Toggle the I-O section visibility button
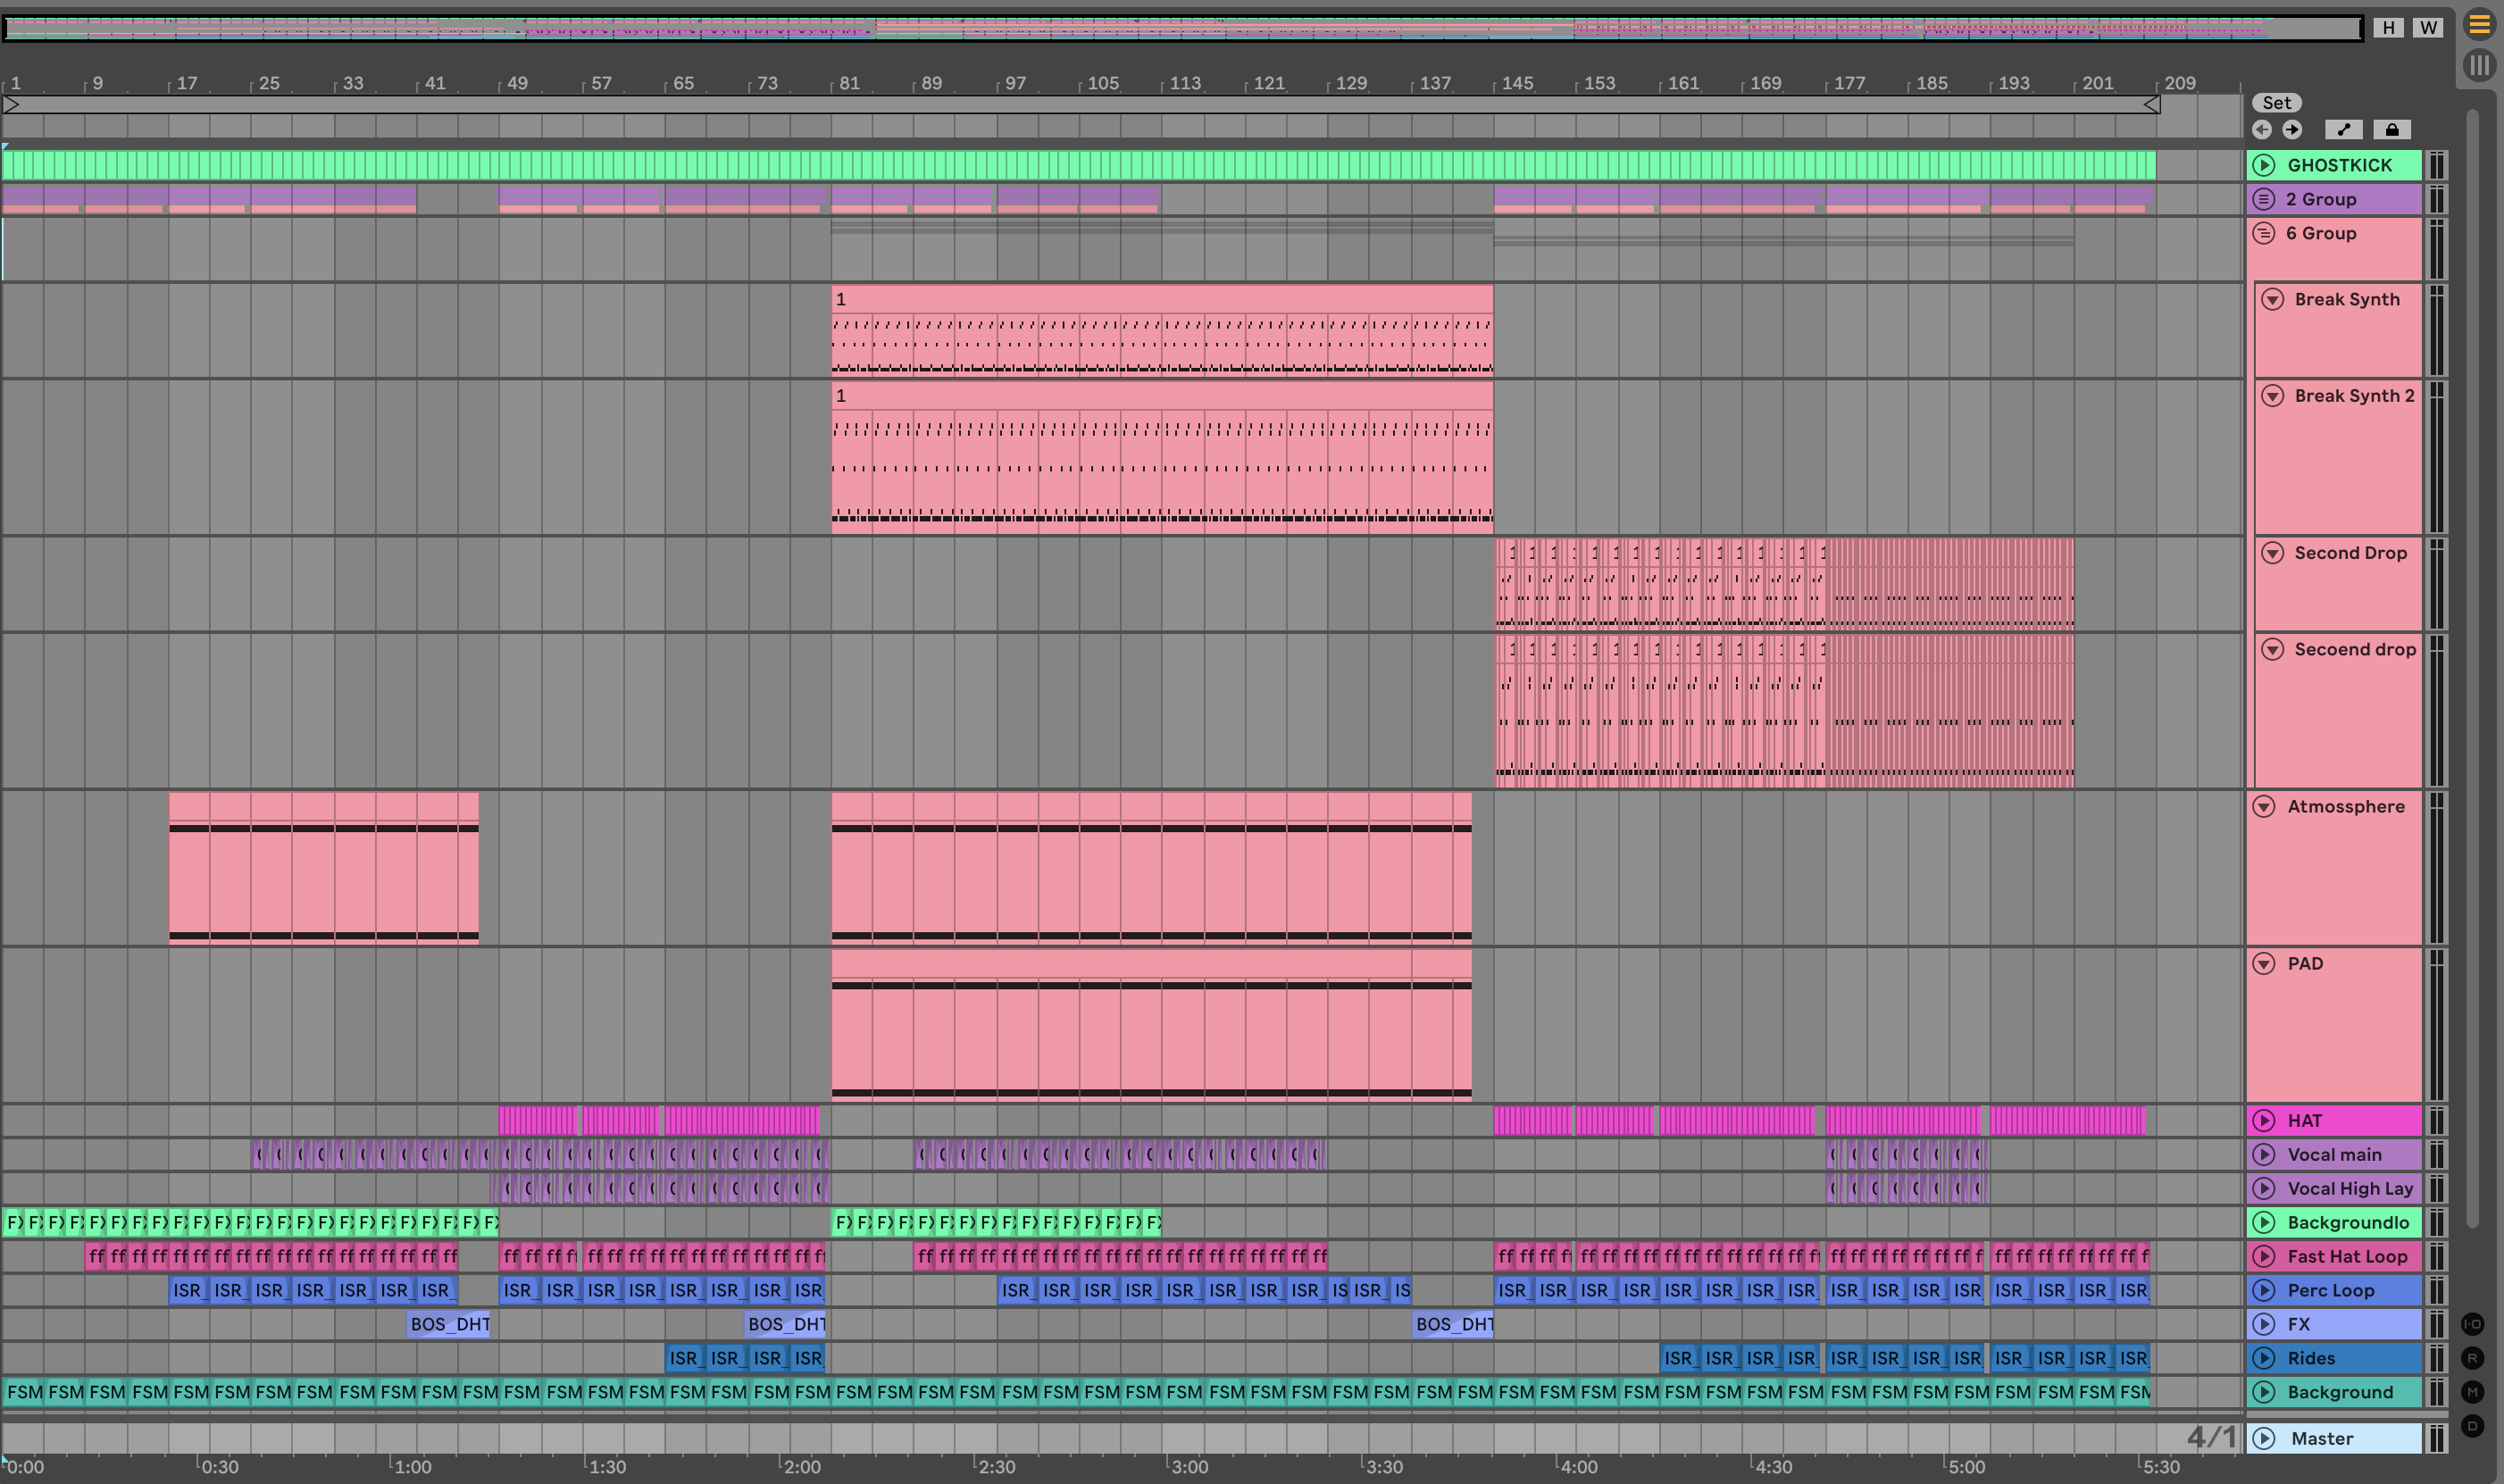This screenshot has width=2504, height=1484. coord(2473,1324)
